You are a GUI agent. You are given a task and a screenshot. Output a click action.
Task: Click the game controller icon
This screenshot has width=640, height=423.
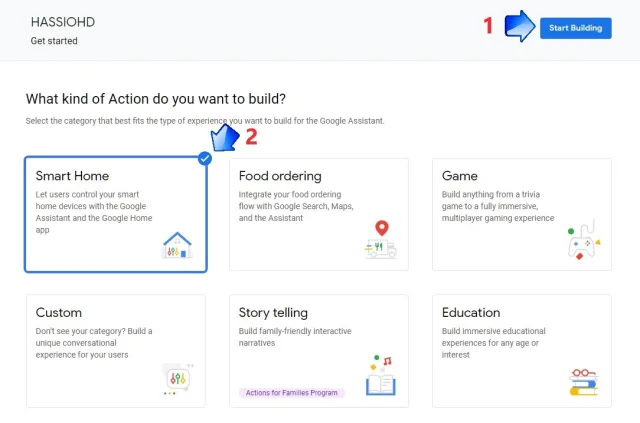point(584,240)
